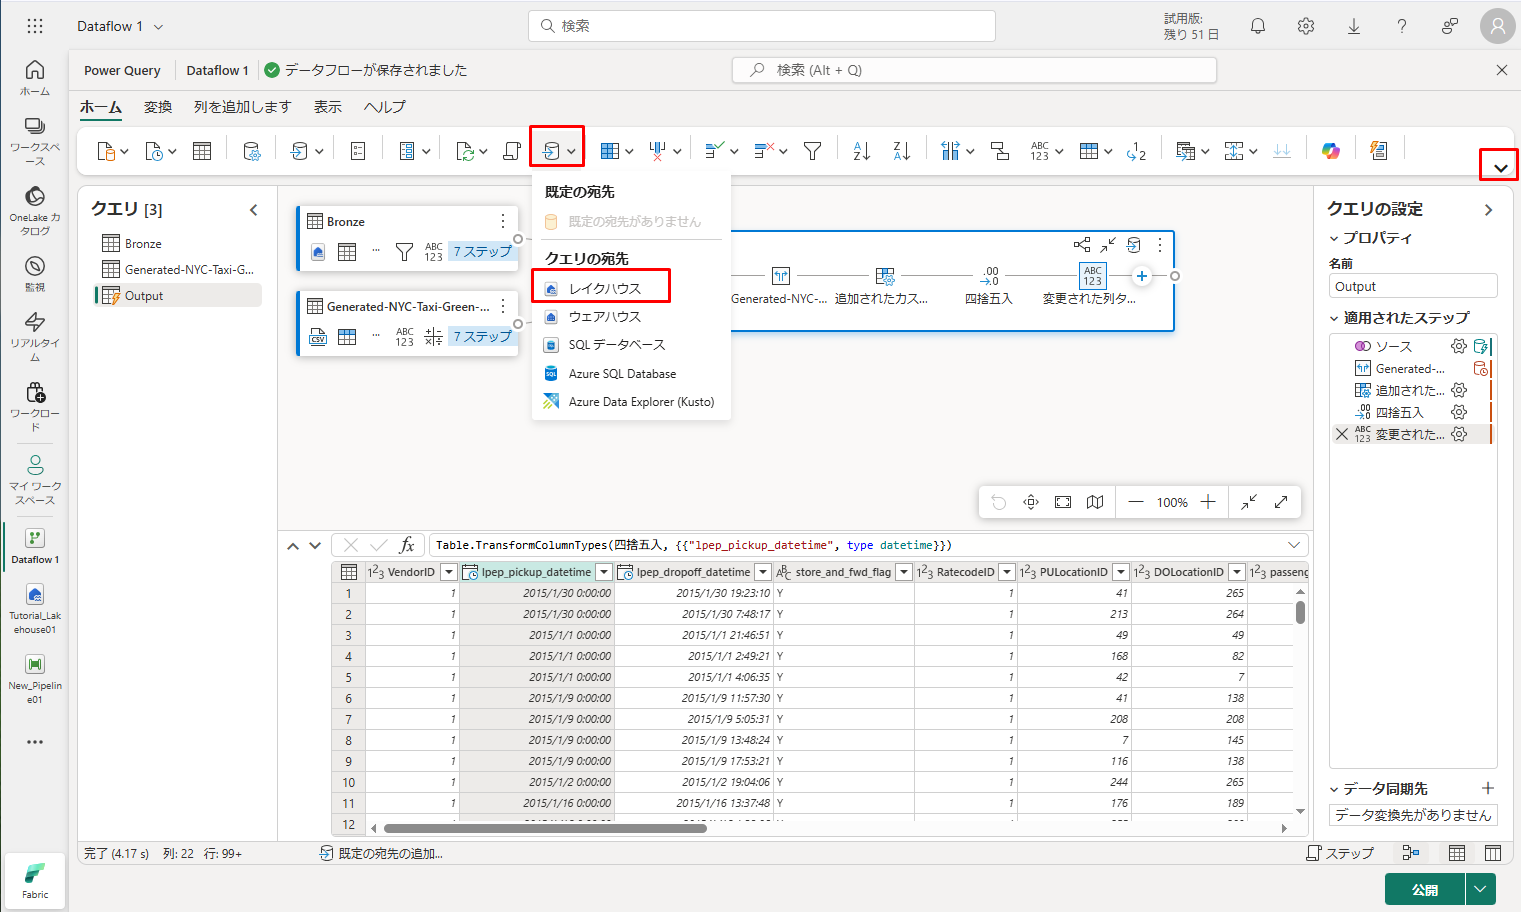Expand the formula bar with the chevron
The image size is (1521, 912).
[x=1294, y=545]
